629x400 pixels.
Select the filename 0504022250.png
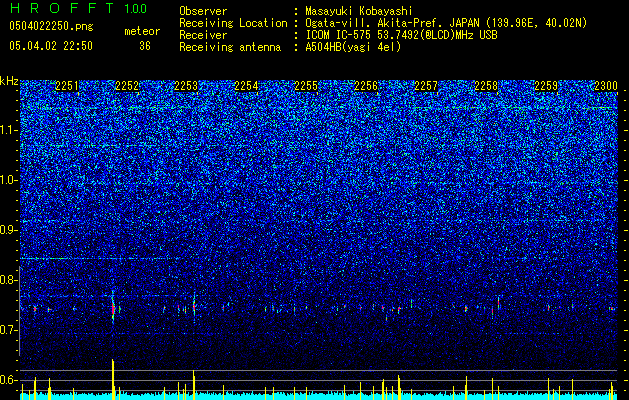pos(51,26)
